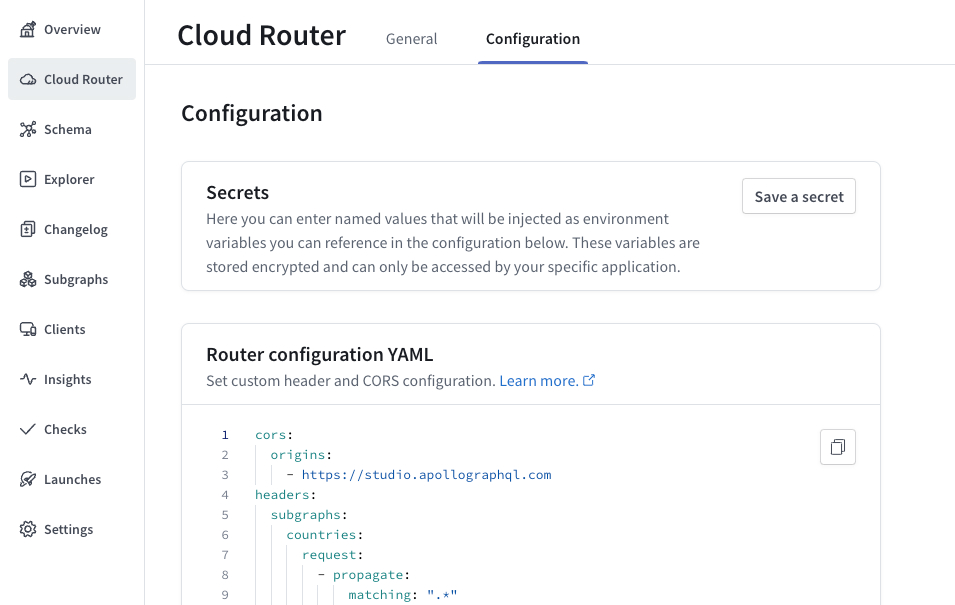
Task: Follow the Learn more link
Action: [538, 381]
